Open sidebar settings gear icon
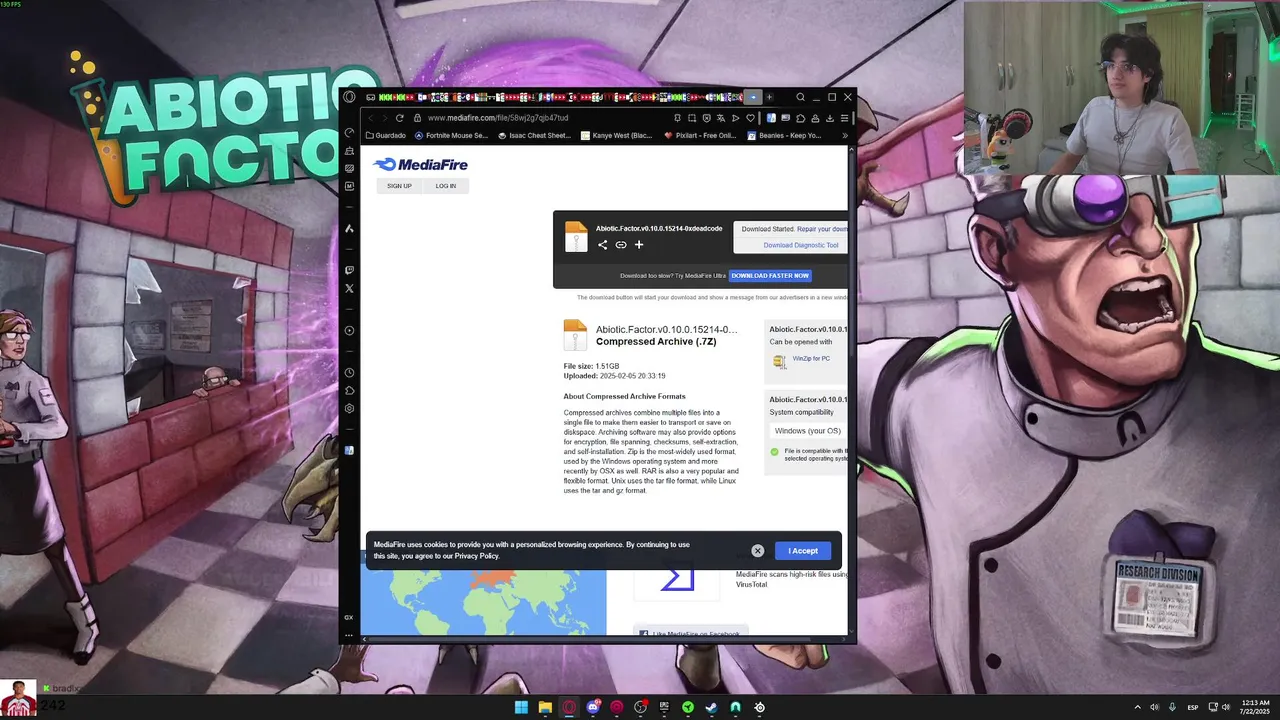The height and width of the screenshot is (720, 1280). 349,408
